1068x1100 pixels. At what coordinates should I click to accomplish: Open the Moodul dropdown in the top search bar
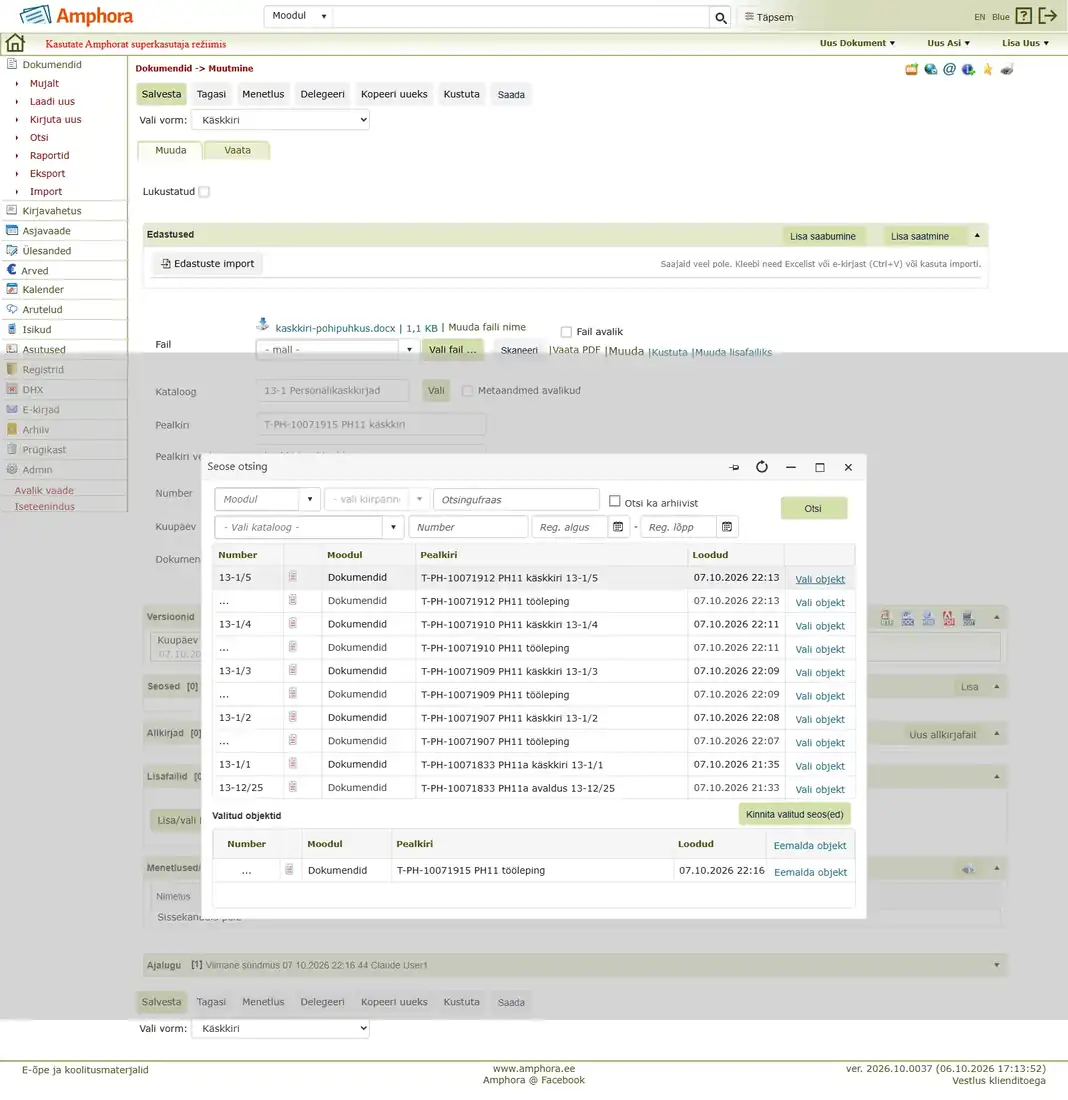299,16
